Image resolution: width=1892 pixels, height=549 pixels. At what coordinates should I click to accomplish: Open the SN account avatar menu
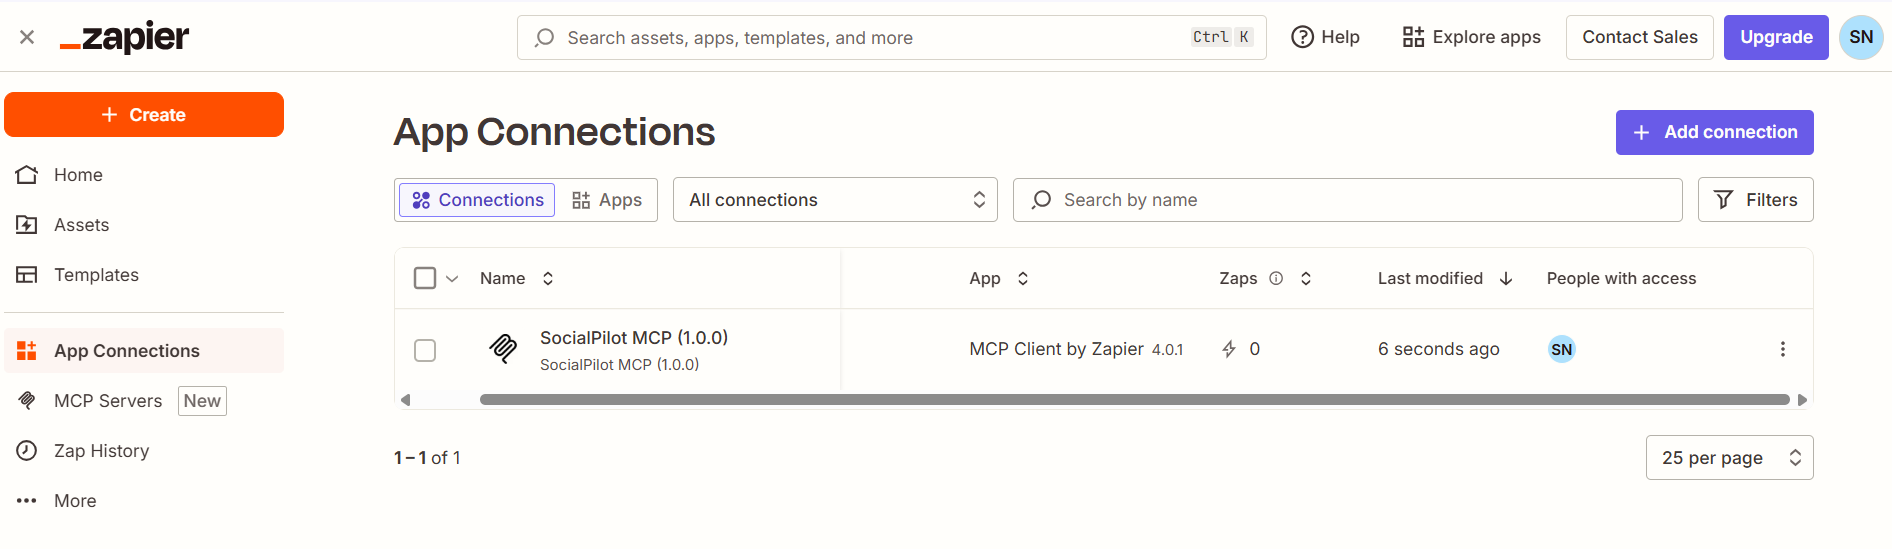point(1861,37)
